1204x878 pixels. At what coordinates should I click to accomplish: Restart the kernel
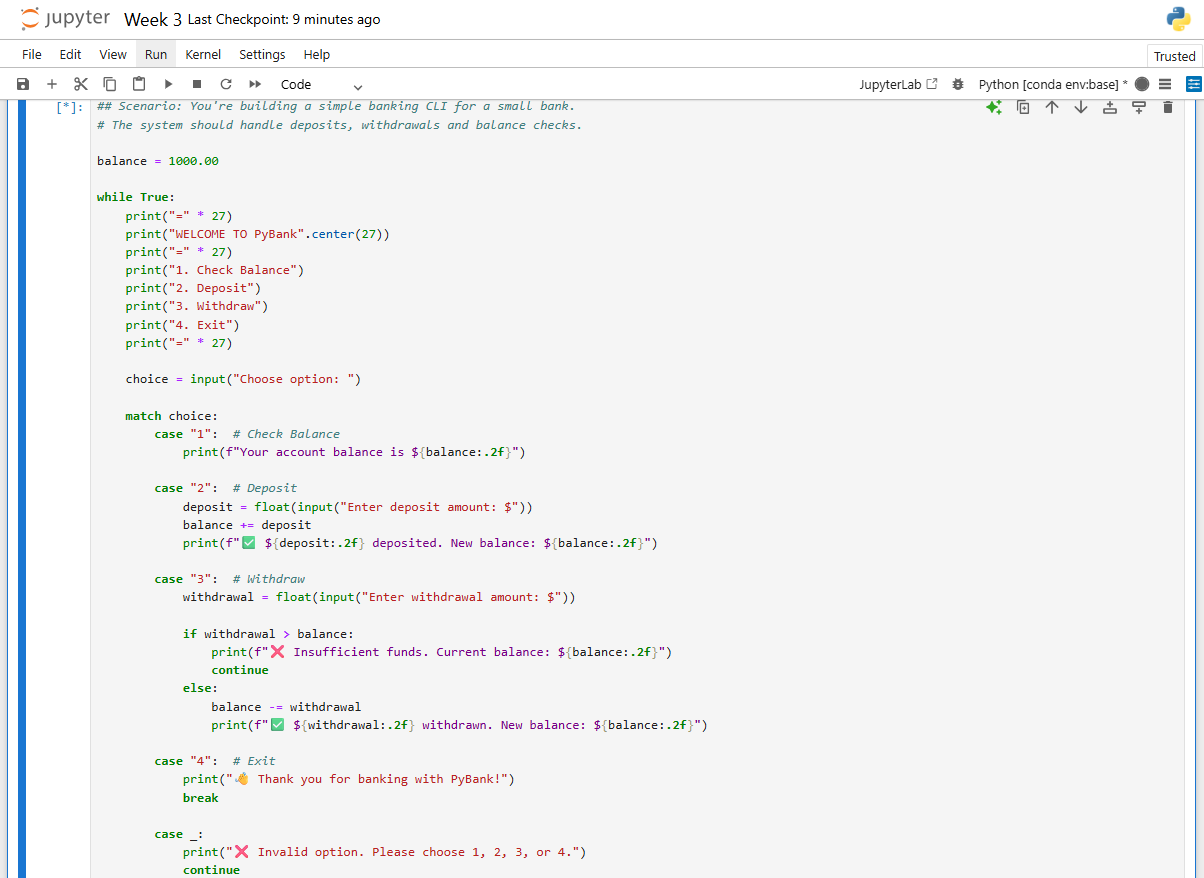pyautogui.click(x=226, y=85)
